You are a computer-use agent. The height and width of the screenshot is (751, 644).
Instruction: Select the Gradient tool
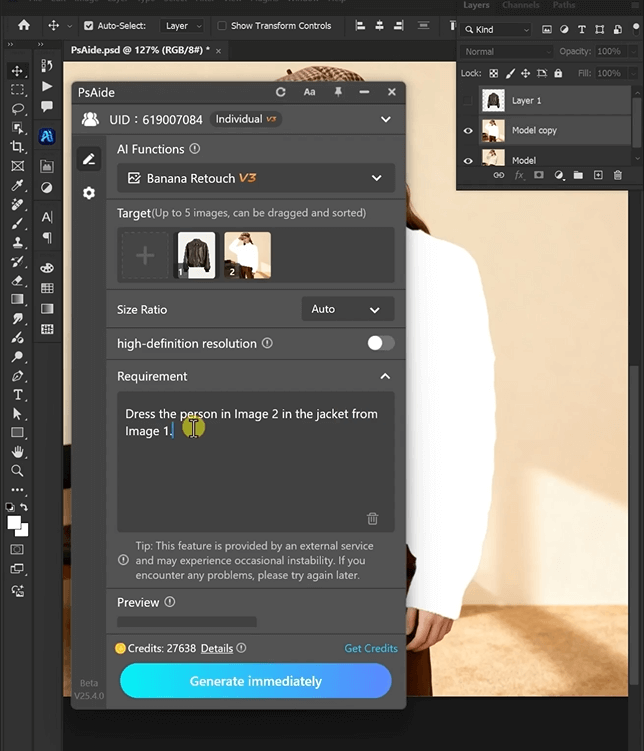pyautogui.click(x=17, y=299)
